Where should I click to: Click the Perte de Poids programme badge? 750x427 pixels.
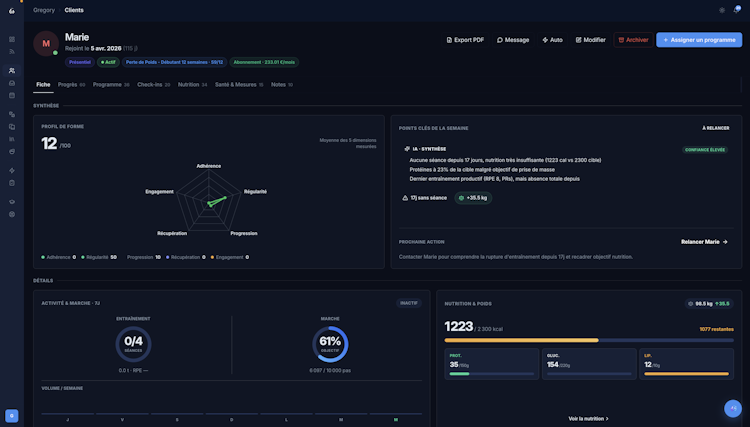[175, 62]
